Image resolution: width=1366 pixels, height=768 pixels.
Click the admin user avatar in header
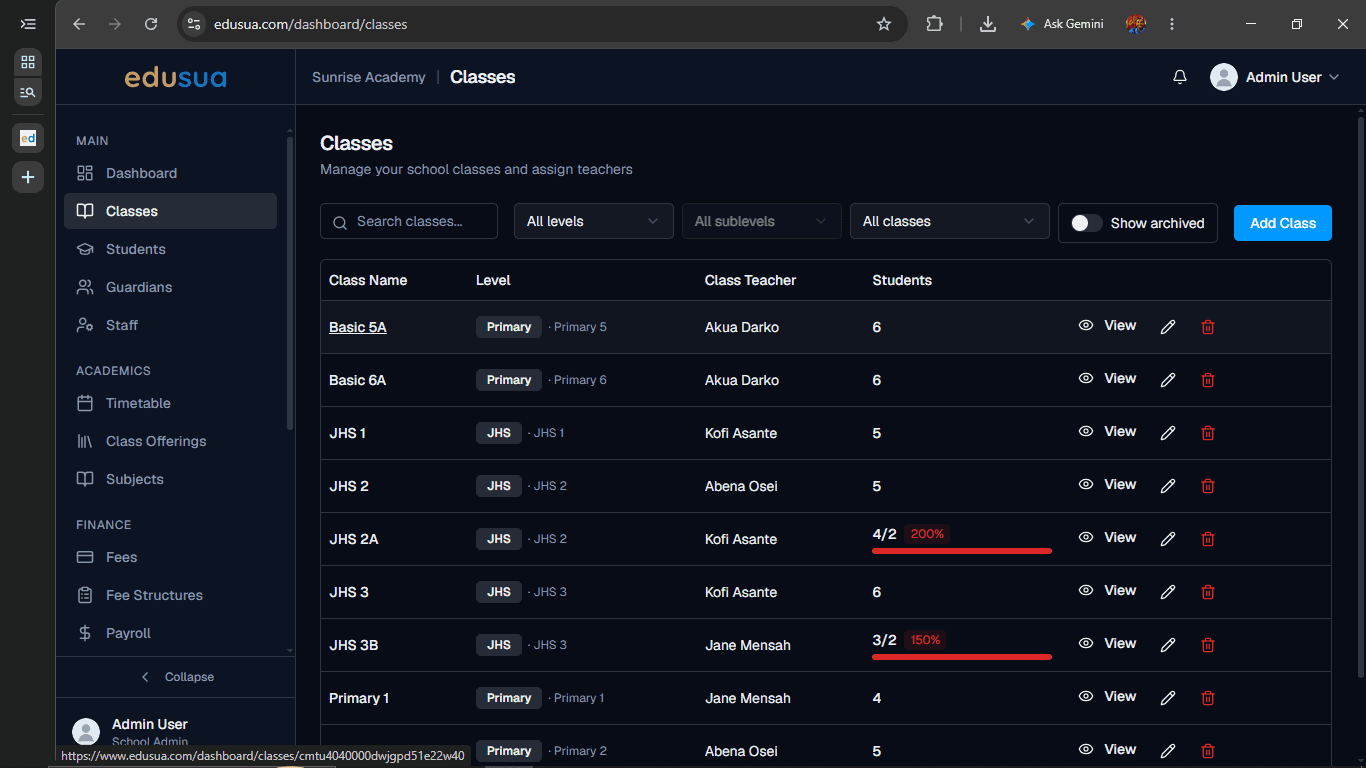1224,77
